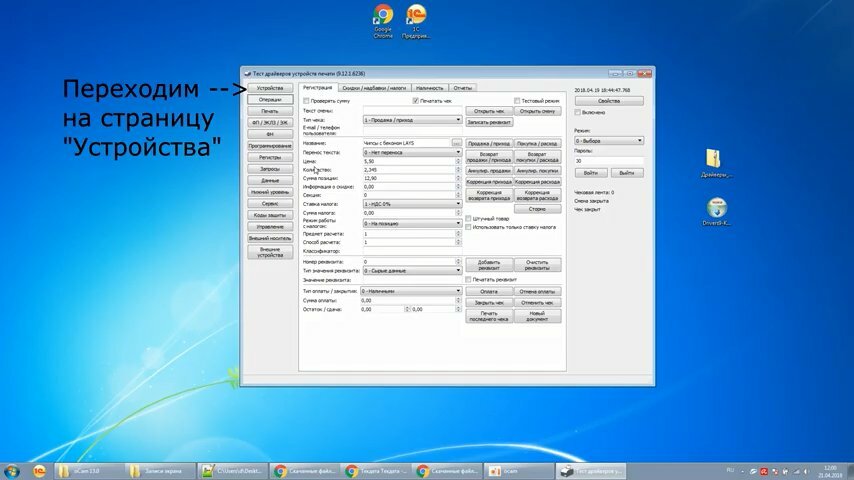The width and height of the screenshot is (854, 480).
Task: Select the Драйверы archive folder on the desktop
Action: tap(716, 163)
